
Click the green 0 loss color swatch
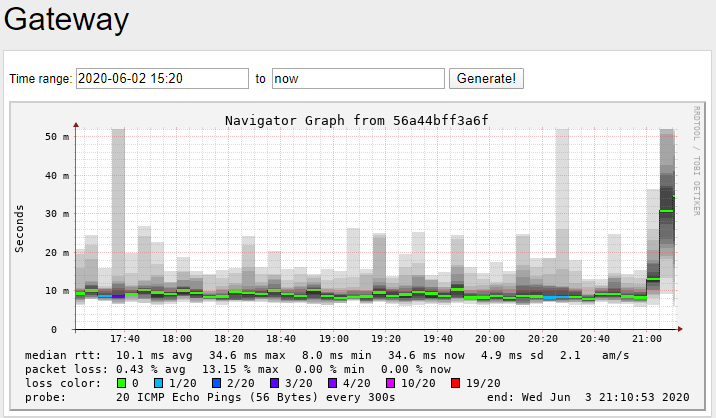click(x=121, y=383)
